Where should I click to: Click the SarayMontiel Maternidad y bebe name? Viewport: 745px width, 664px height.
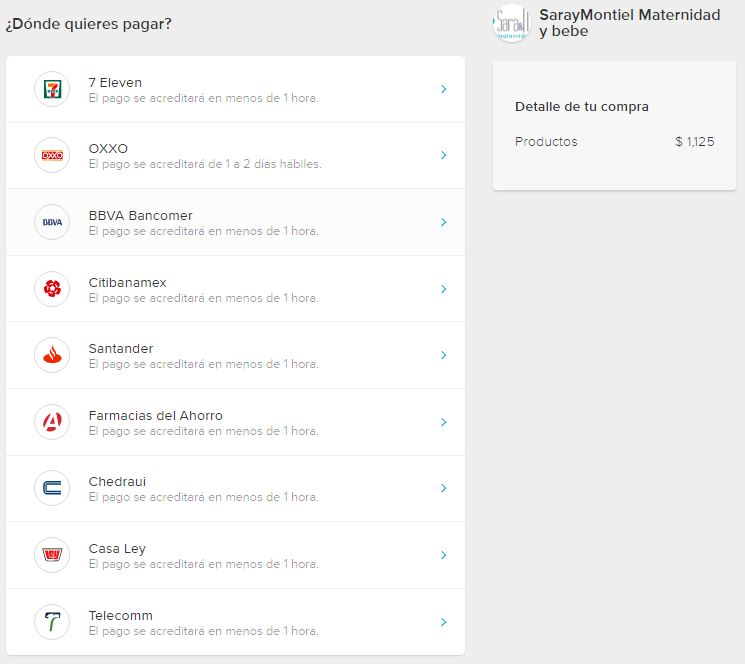point(629,23)
